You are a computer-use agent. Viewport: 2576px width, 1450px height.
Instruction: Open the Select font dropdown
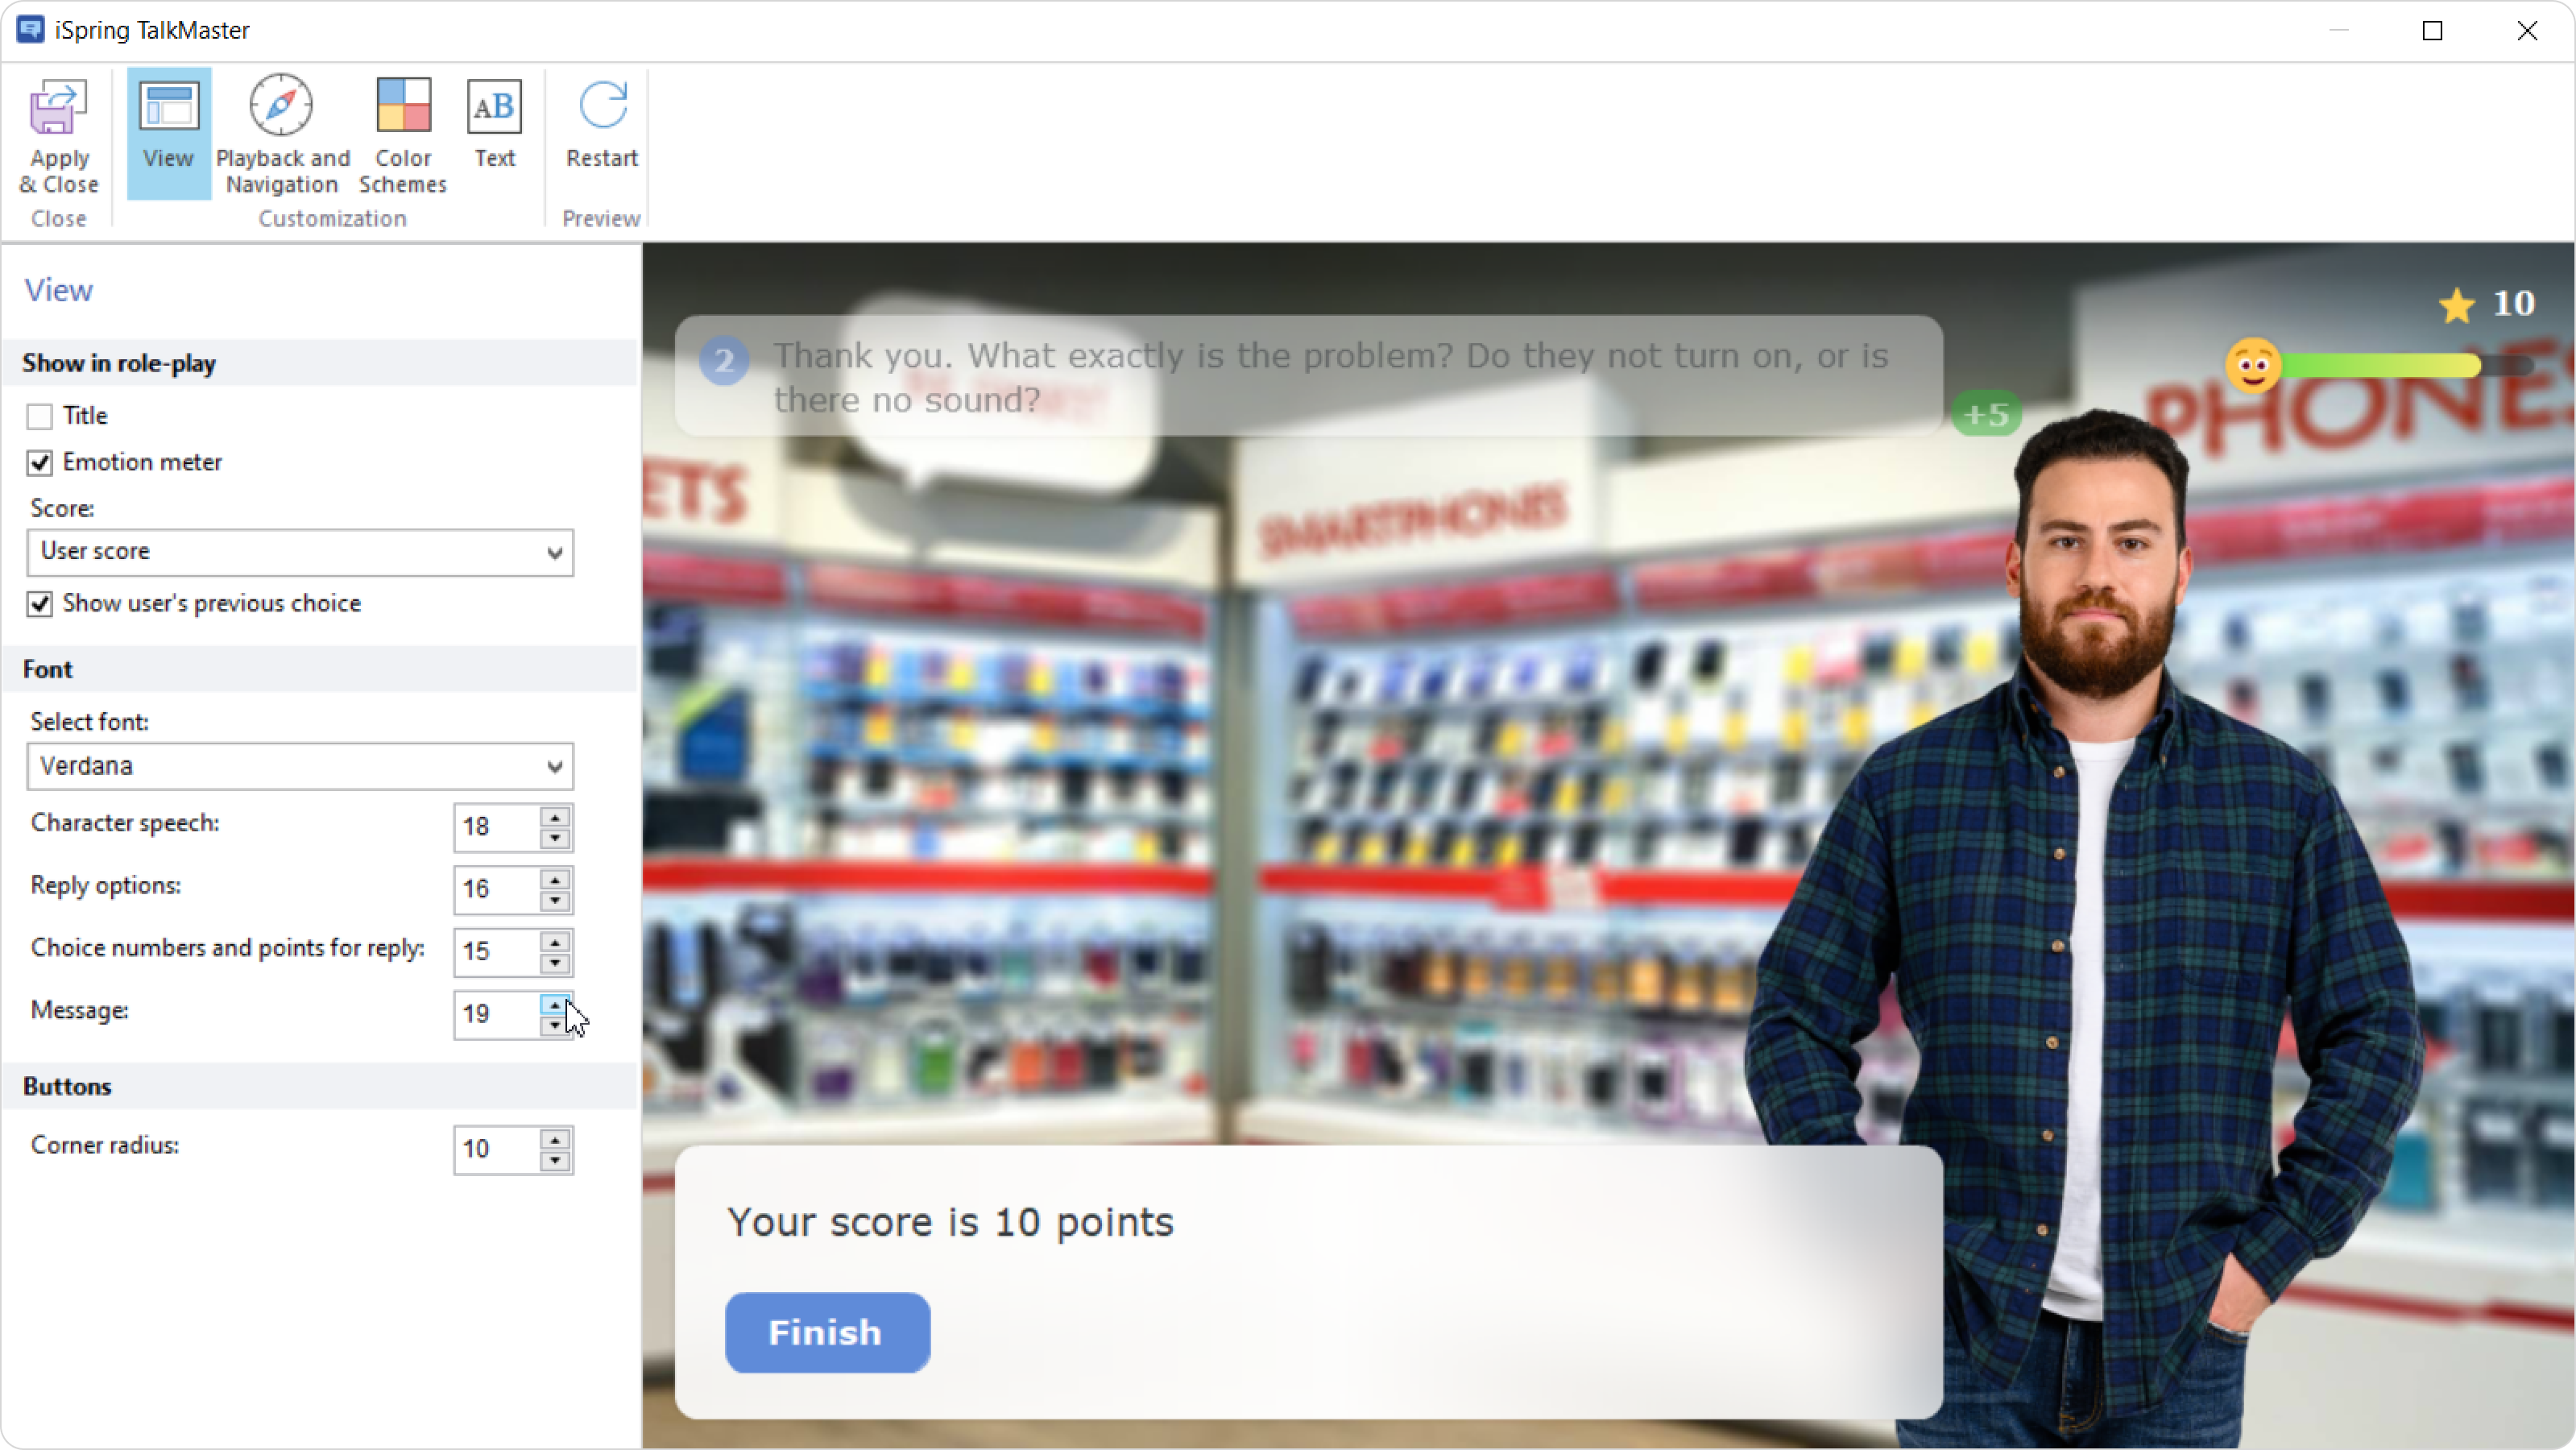(x=554, y=767)
